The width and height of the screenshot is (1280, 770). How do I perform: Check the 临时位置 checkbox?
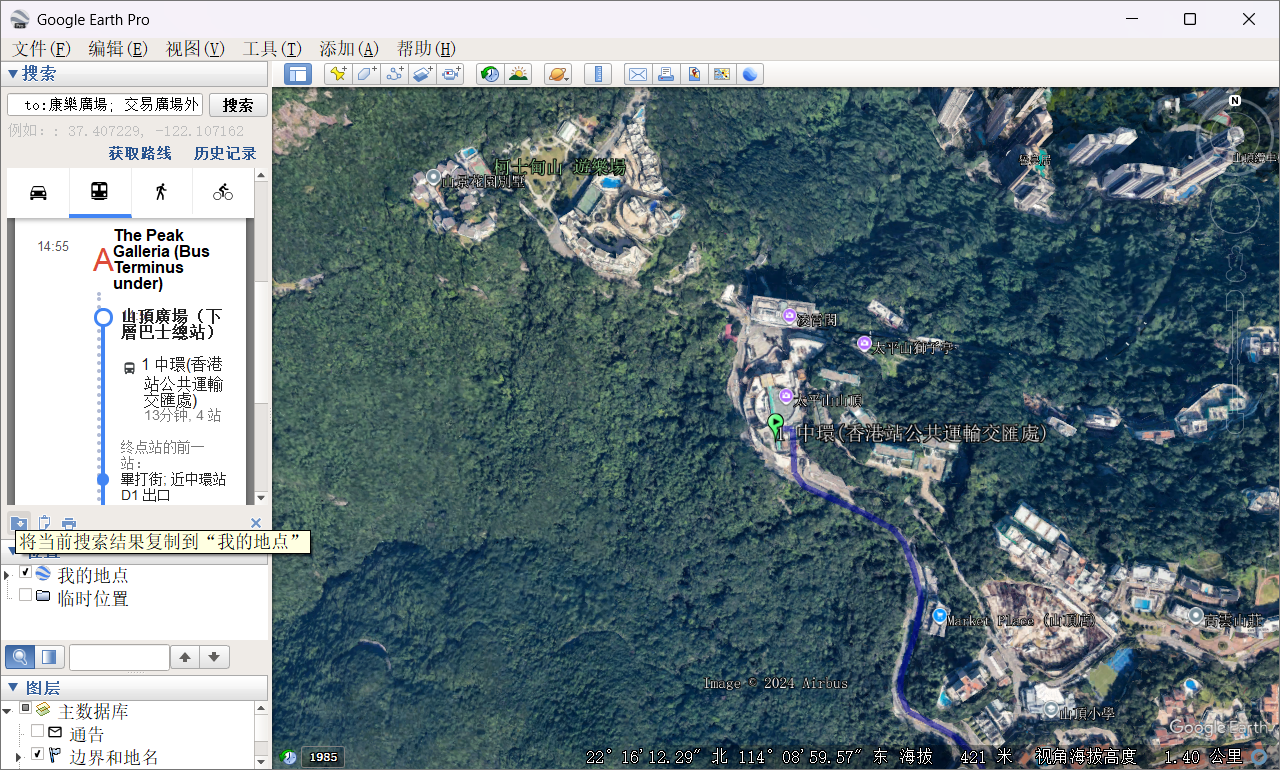tap(26, 595)
